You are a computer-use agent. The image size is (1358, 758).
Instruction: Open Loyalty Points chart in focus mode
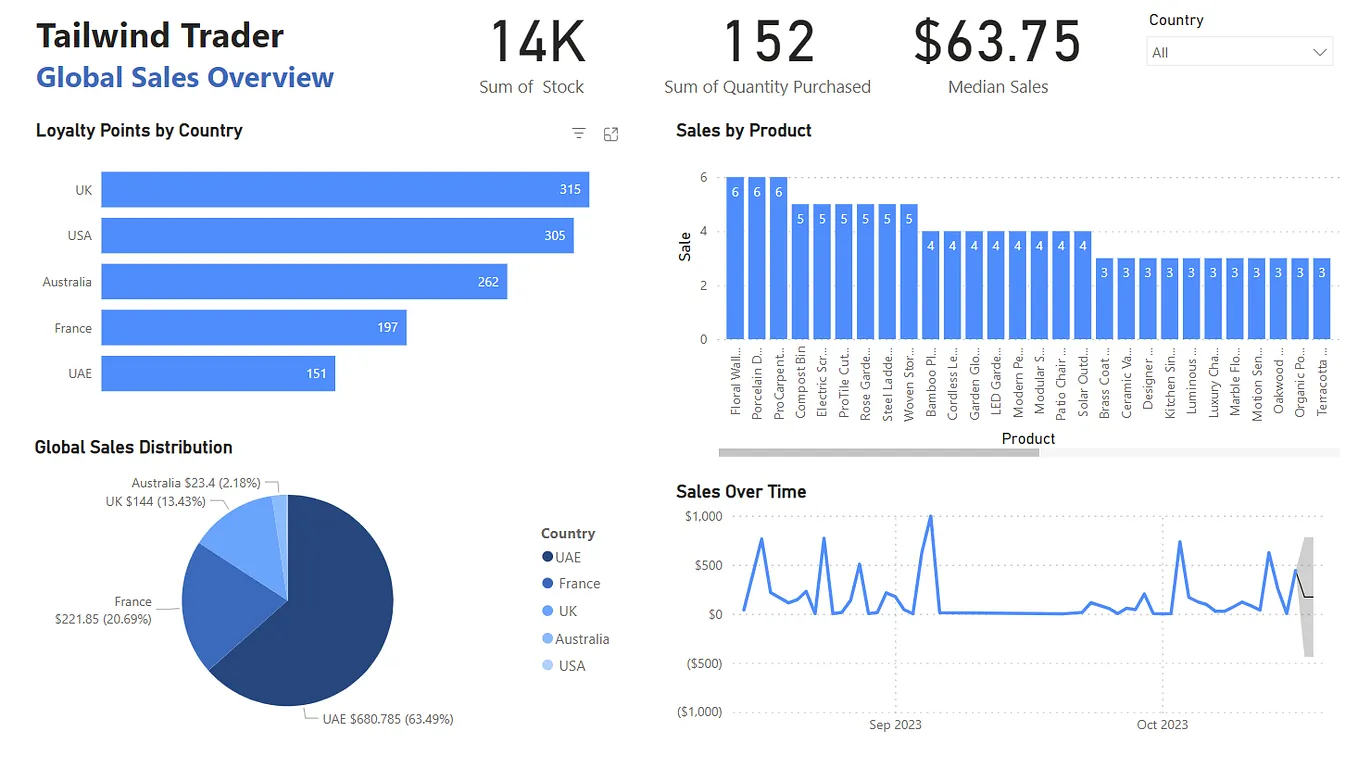pos(610,132)
